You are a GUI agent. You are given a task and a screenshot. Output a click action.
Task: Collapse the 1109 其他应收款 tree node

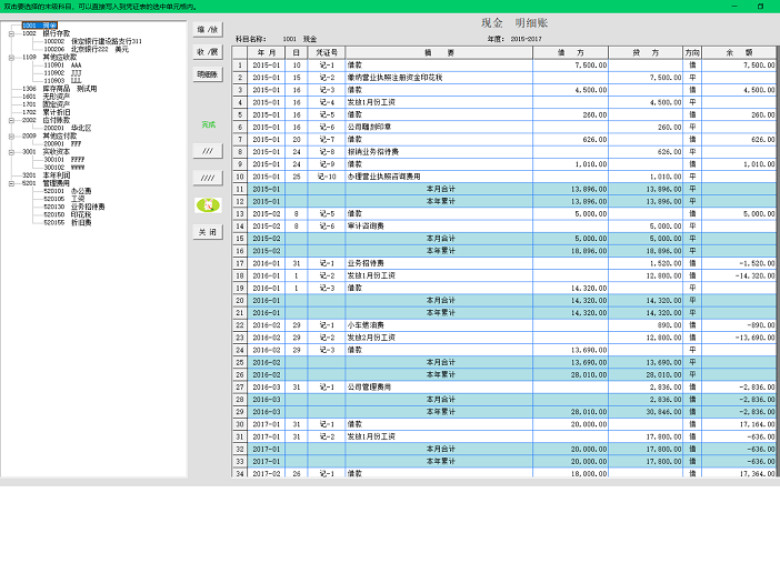click(11, 57)
